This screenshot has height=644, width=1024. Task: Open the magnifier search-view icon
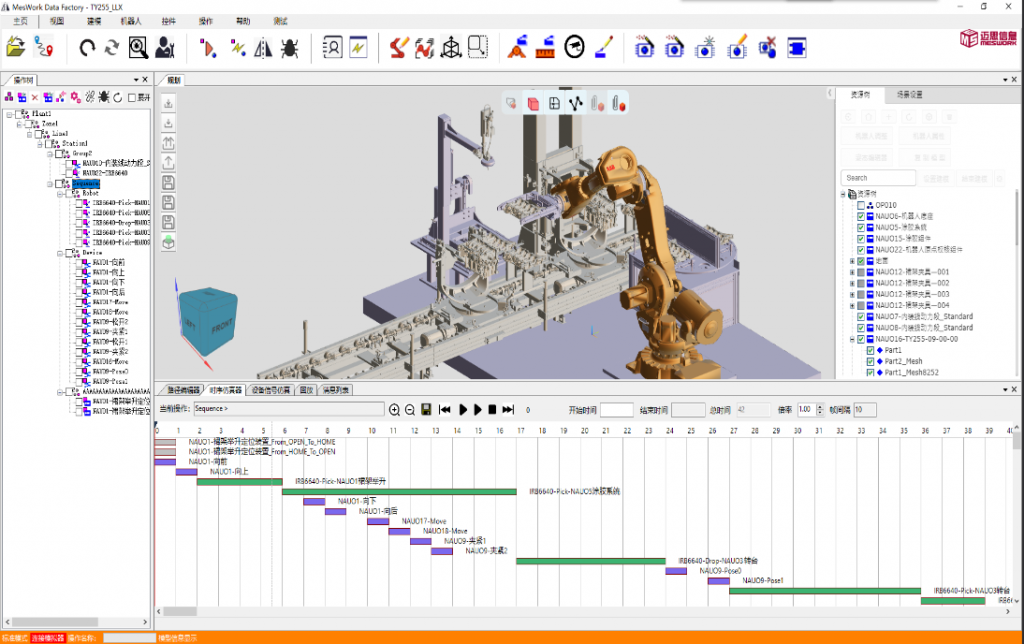click(138, 48)
